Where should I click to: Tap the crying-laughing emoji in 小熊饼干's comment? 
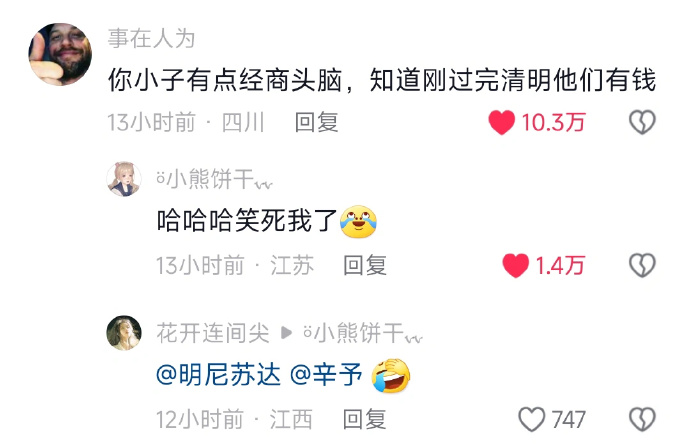[358, 221]
